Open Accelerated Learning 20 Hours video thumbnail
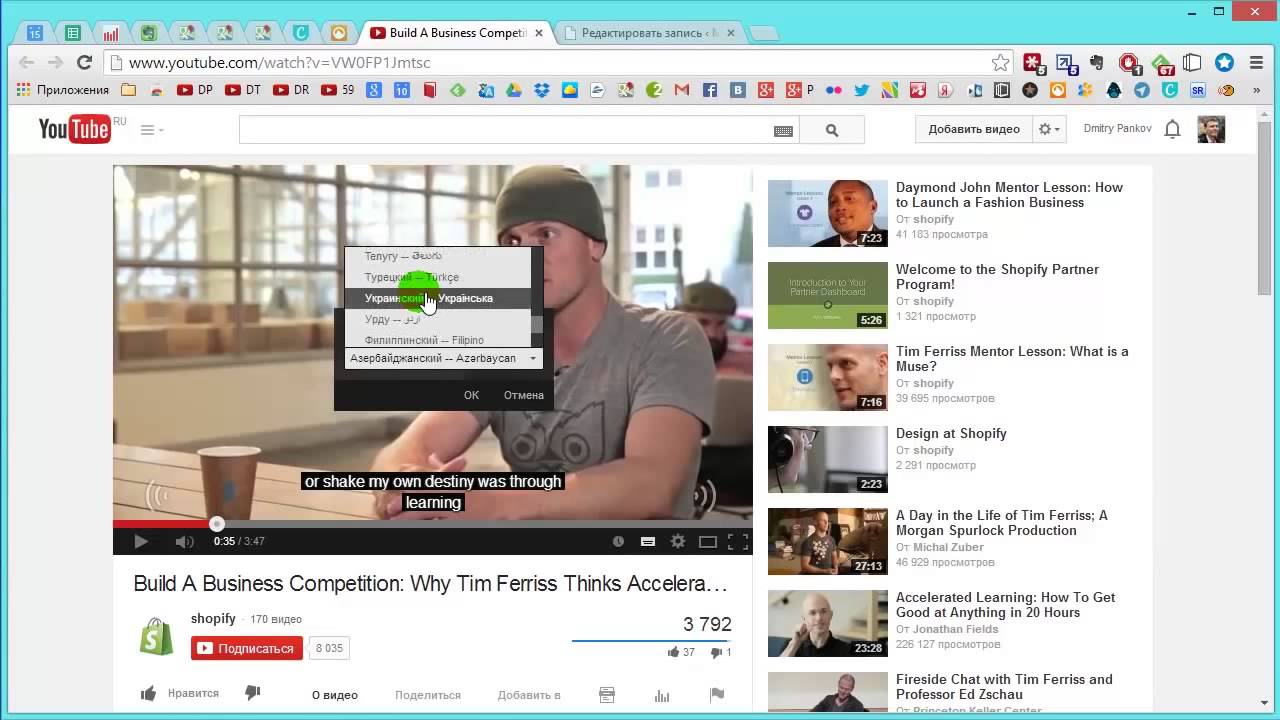This screenshot has width=1280, height=720. [x=827, y=623]
